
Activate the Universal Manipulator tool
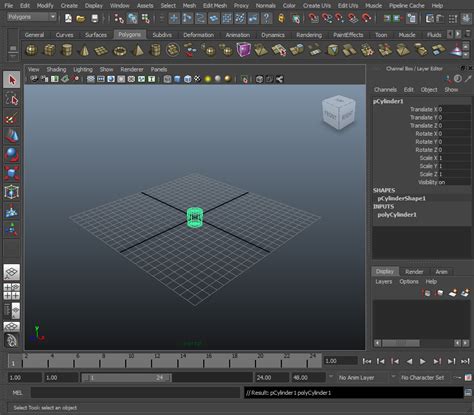[12, 192]
